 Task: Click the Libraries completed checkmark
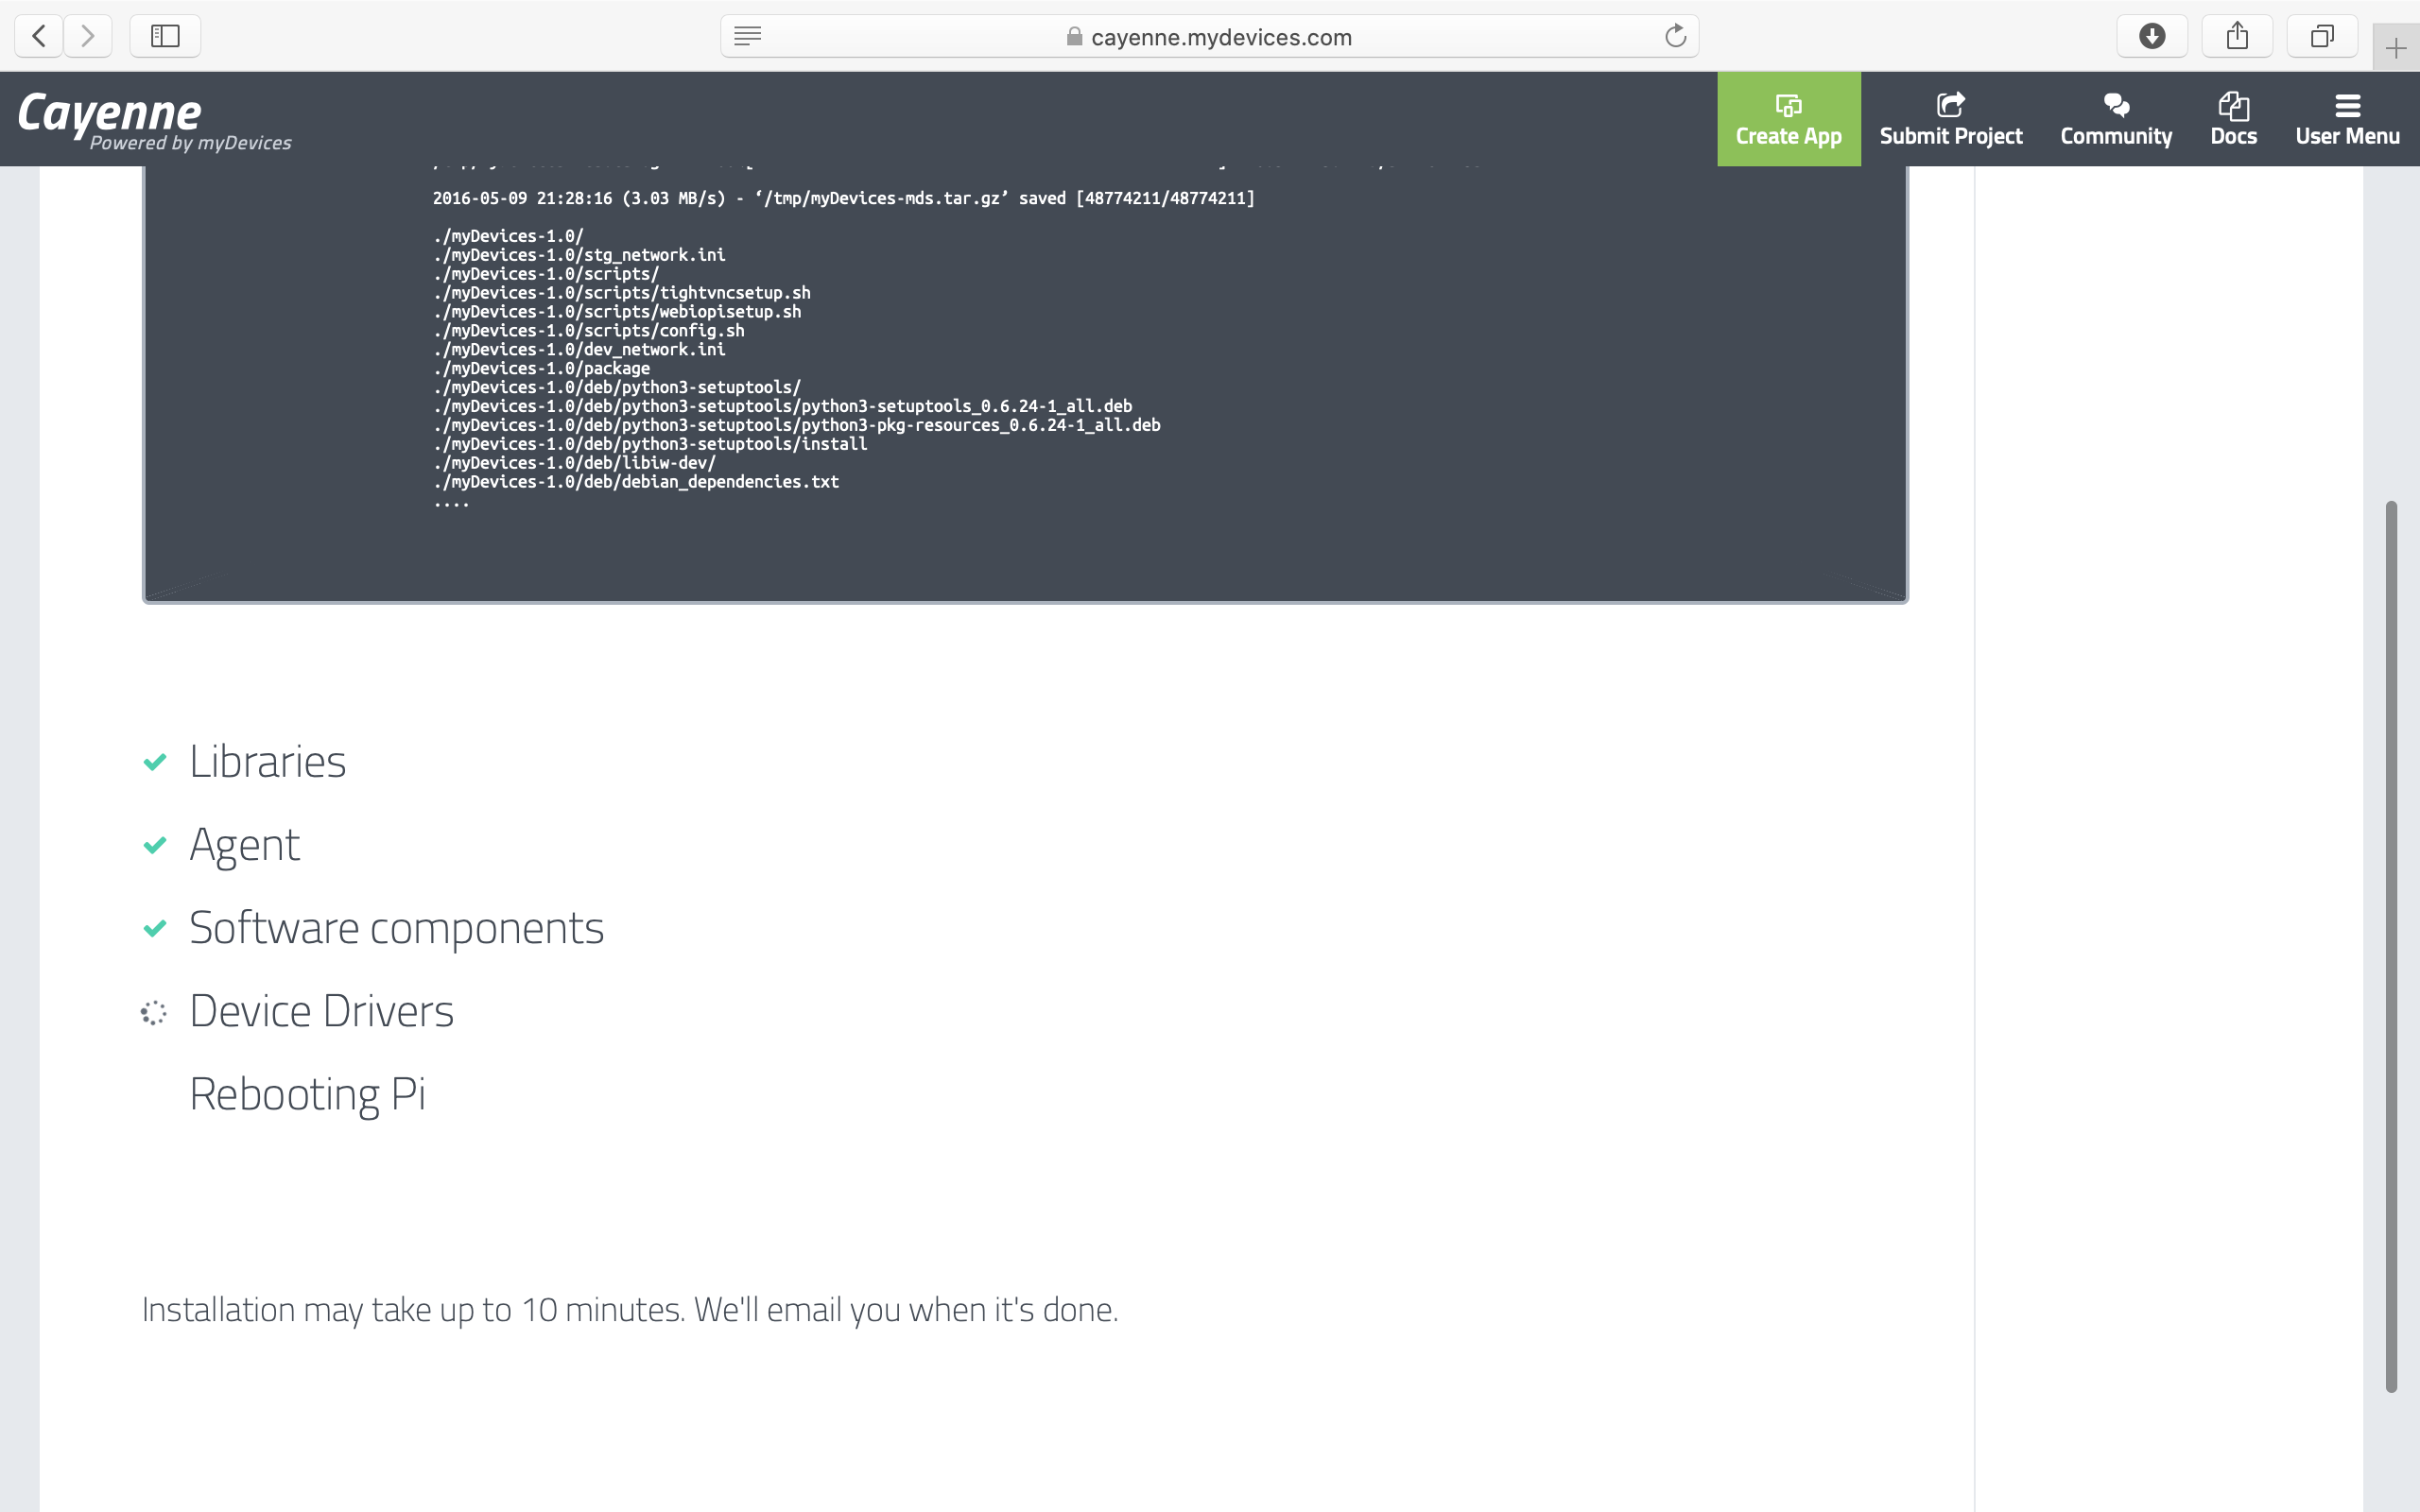pos(155,762)
